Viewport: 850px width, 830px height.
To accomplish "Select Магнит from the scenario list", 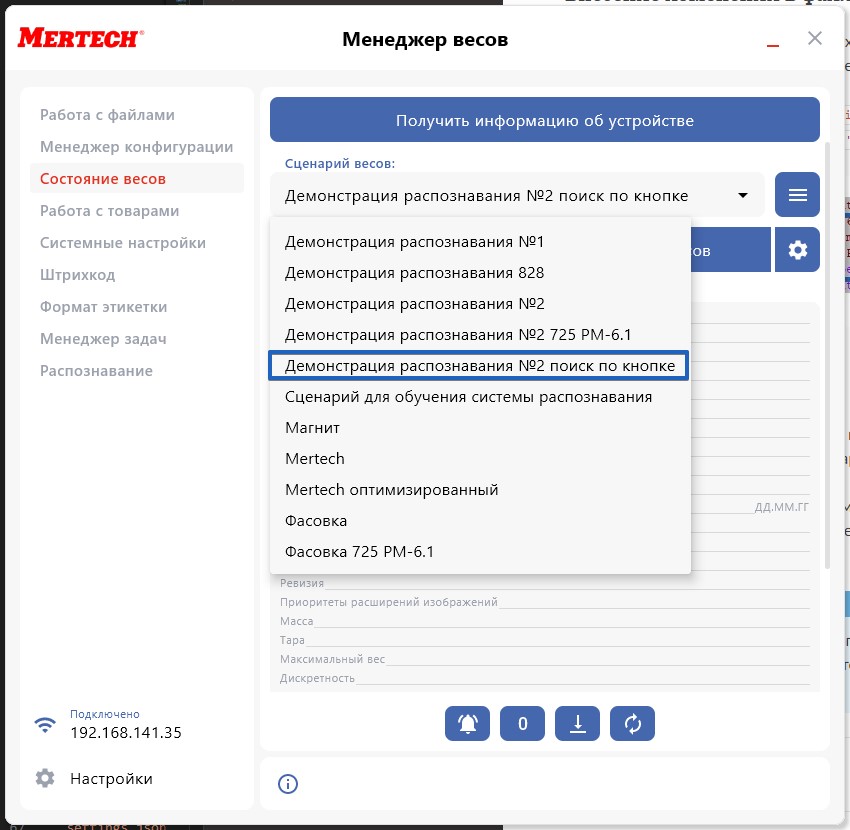I will pos(312,428).
